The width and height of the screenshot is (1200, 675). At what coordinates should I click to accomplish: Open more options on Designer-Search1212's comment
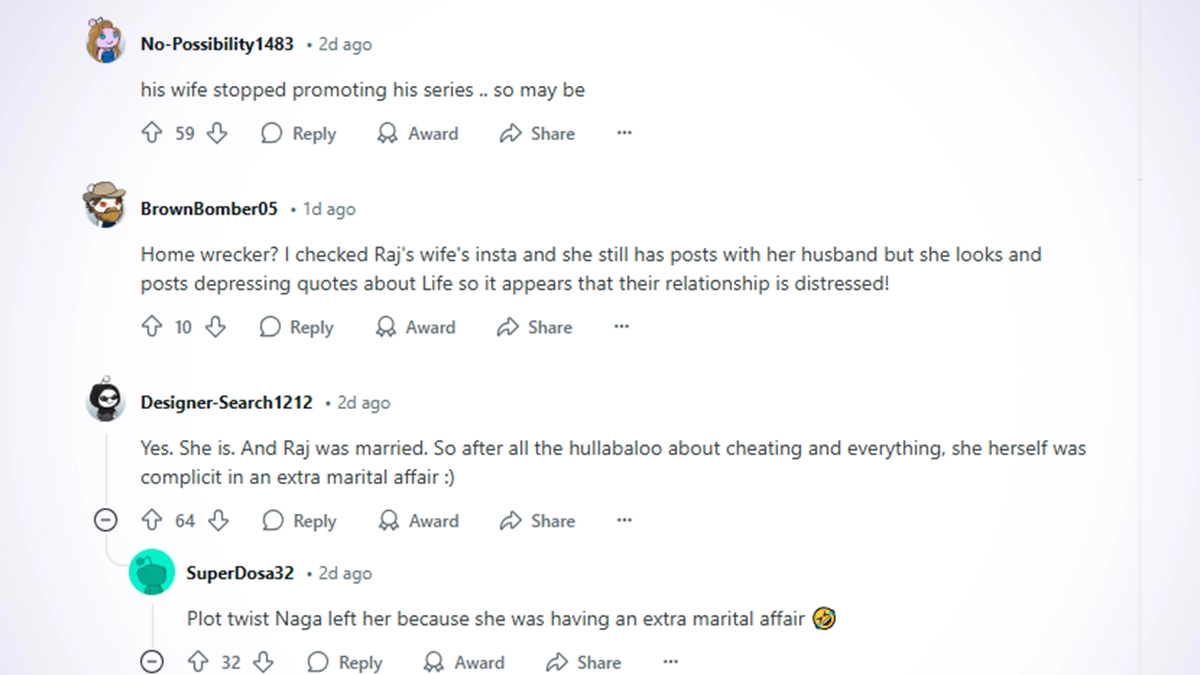tap(625, 521)
